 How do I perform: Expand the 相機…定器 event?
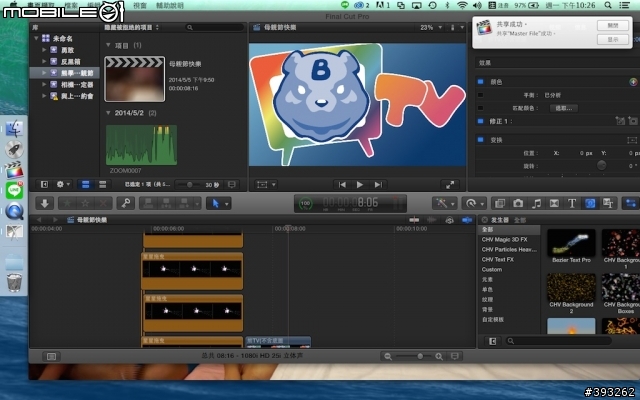pos(44,84)
